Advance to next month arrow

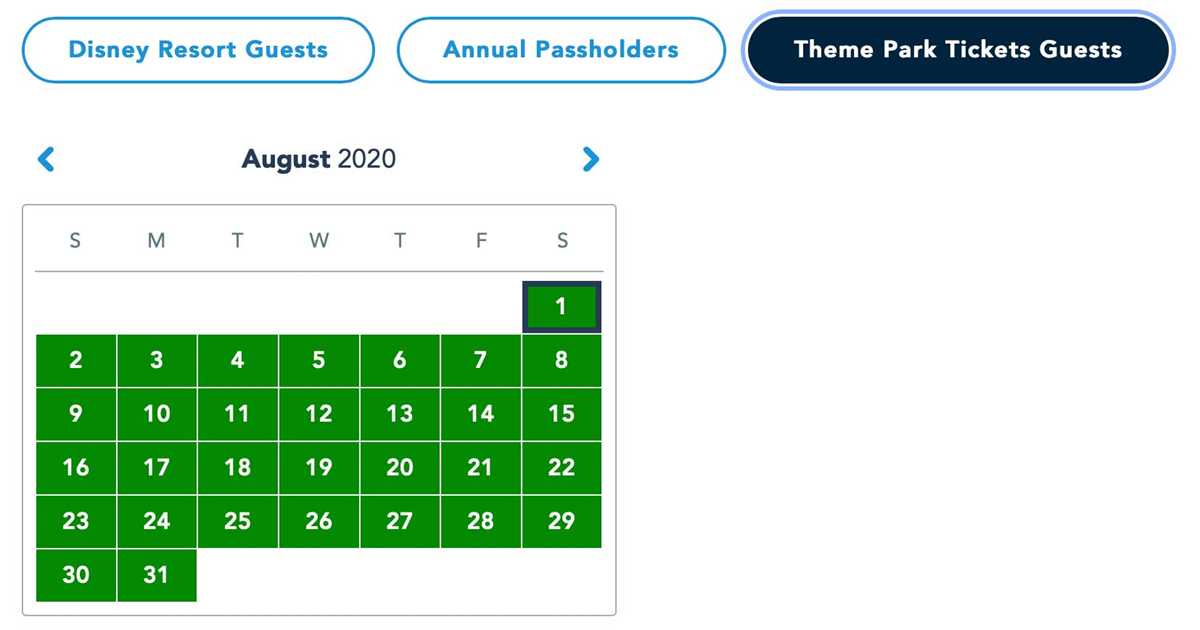(x=591, y=159)
